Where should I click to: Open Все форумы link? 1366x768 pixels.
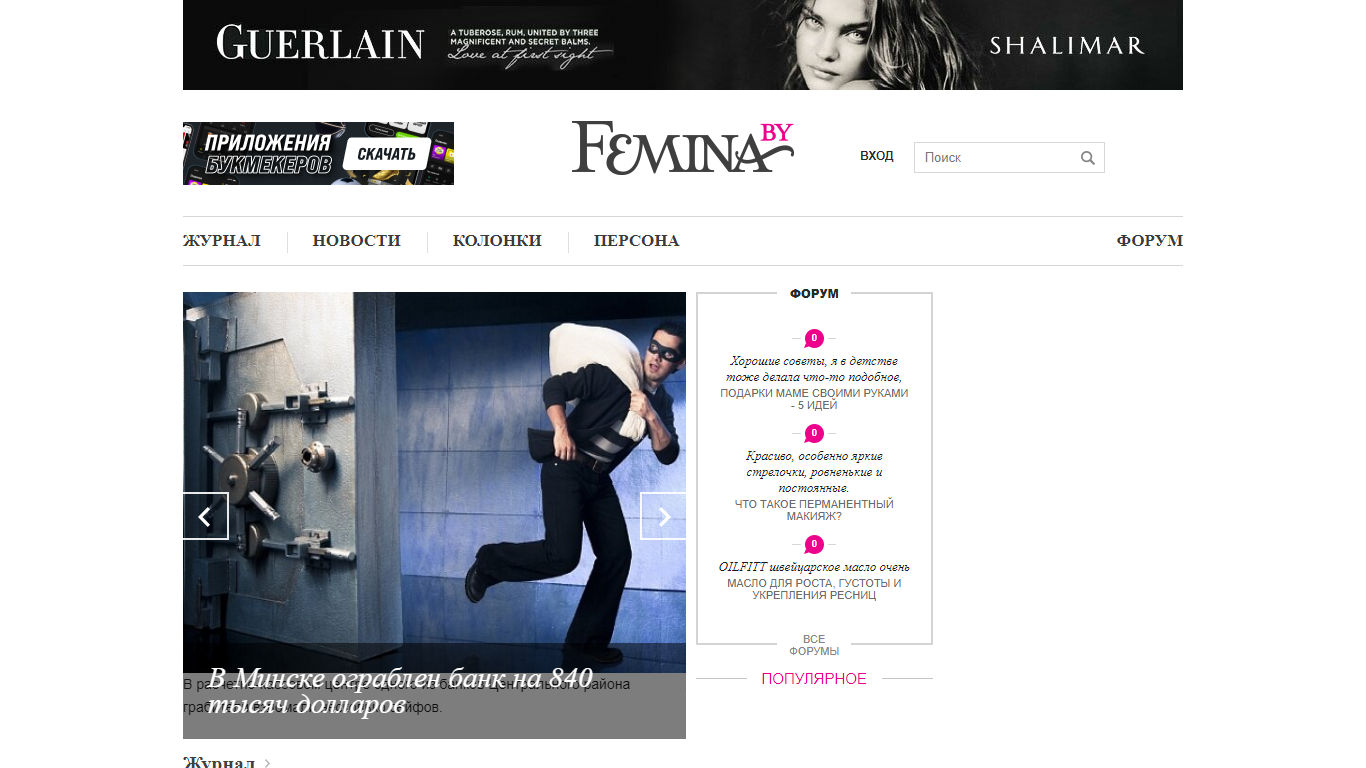814,645
